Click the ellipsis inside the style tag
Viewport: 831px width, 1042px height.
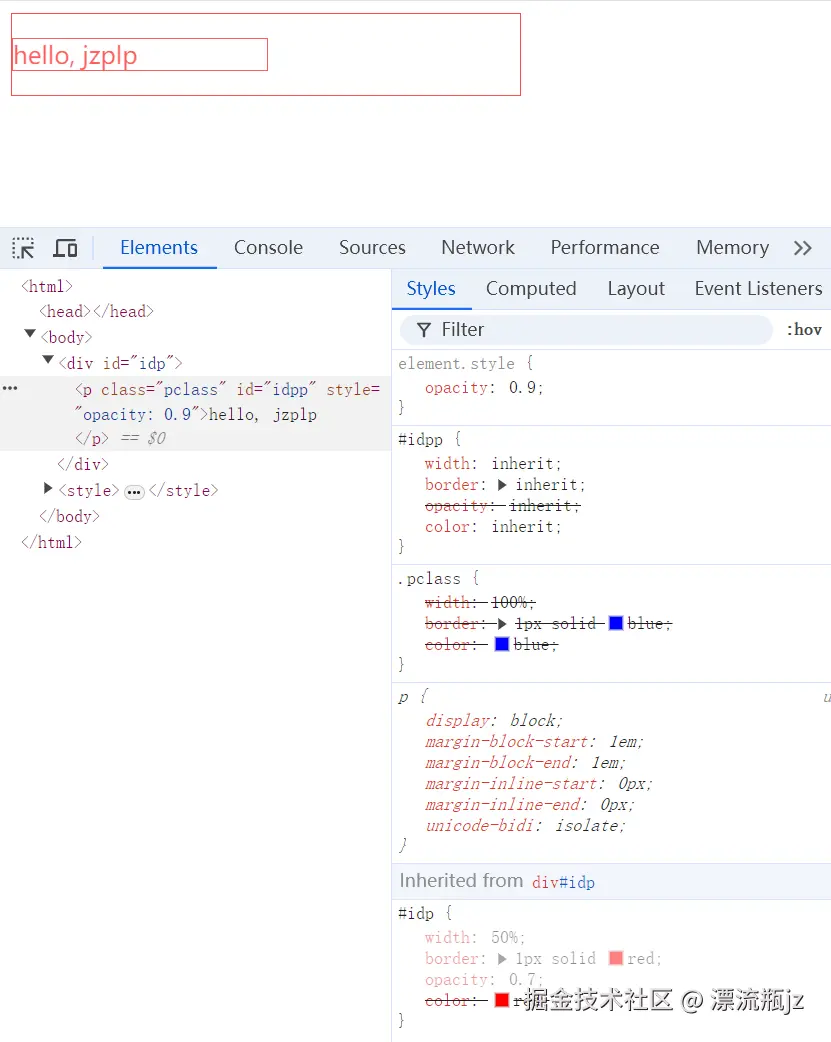coord(134,490)
